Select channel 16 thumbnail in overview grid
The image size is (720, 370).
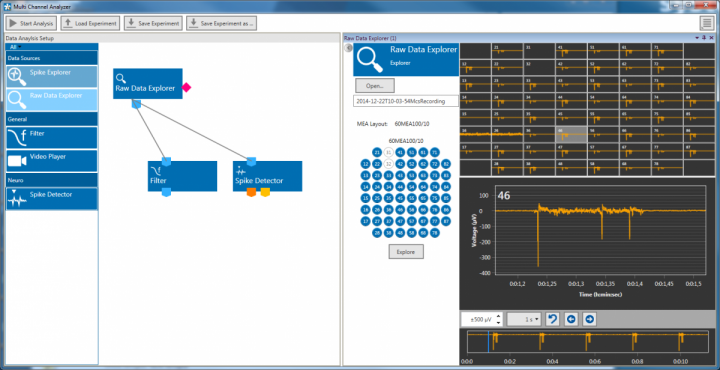[x=475, y=135]
